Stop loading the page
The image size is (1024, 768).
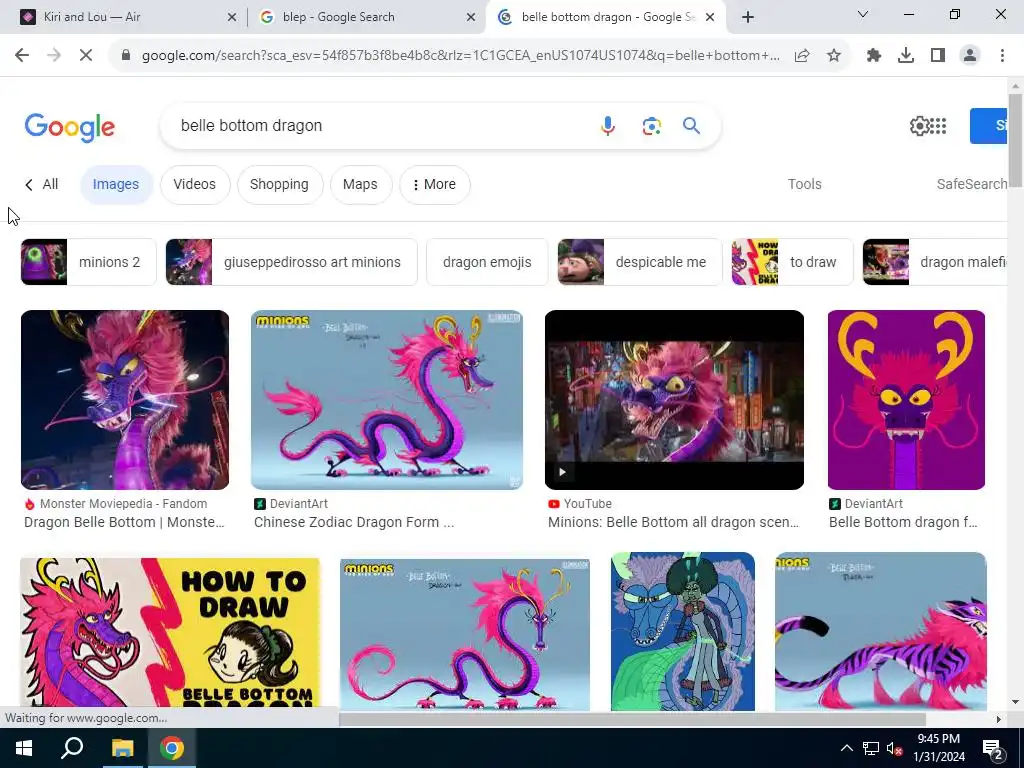tap(86, 56)
